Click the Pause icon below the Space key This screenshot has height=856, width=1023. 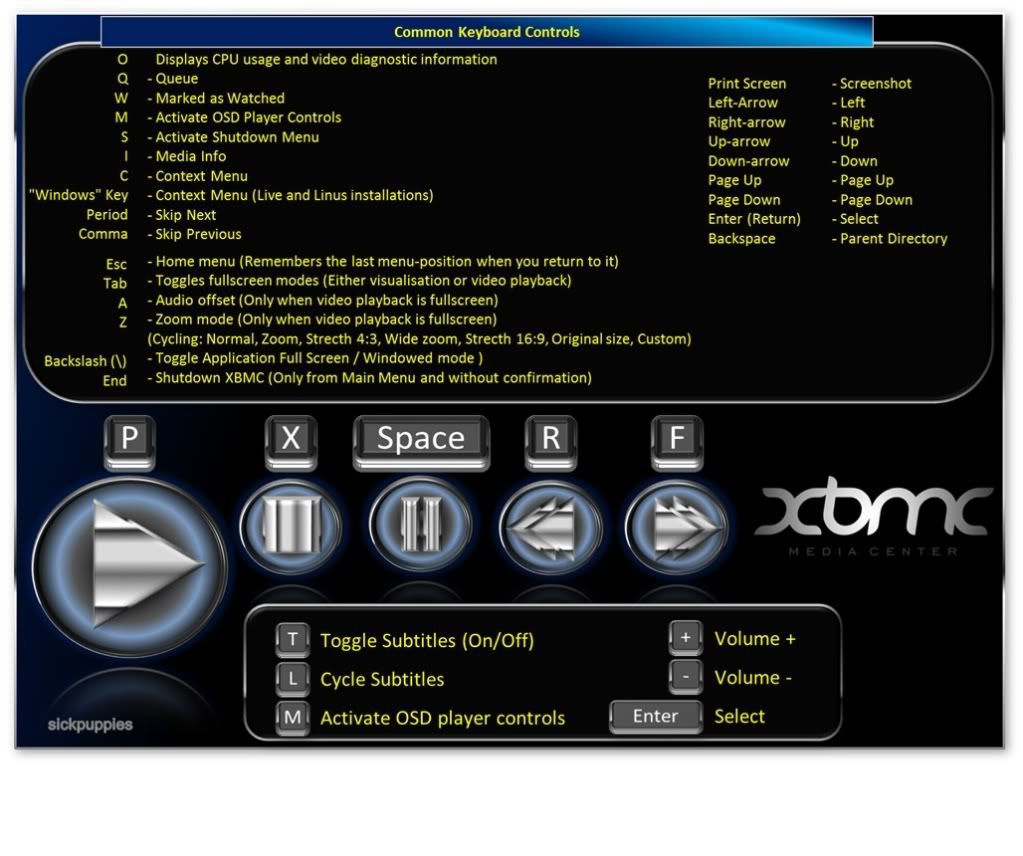(x=420, y=523)
